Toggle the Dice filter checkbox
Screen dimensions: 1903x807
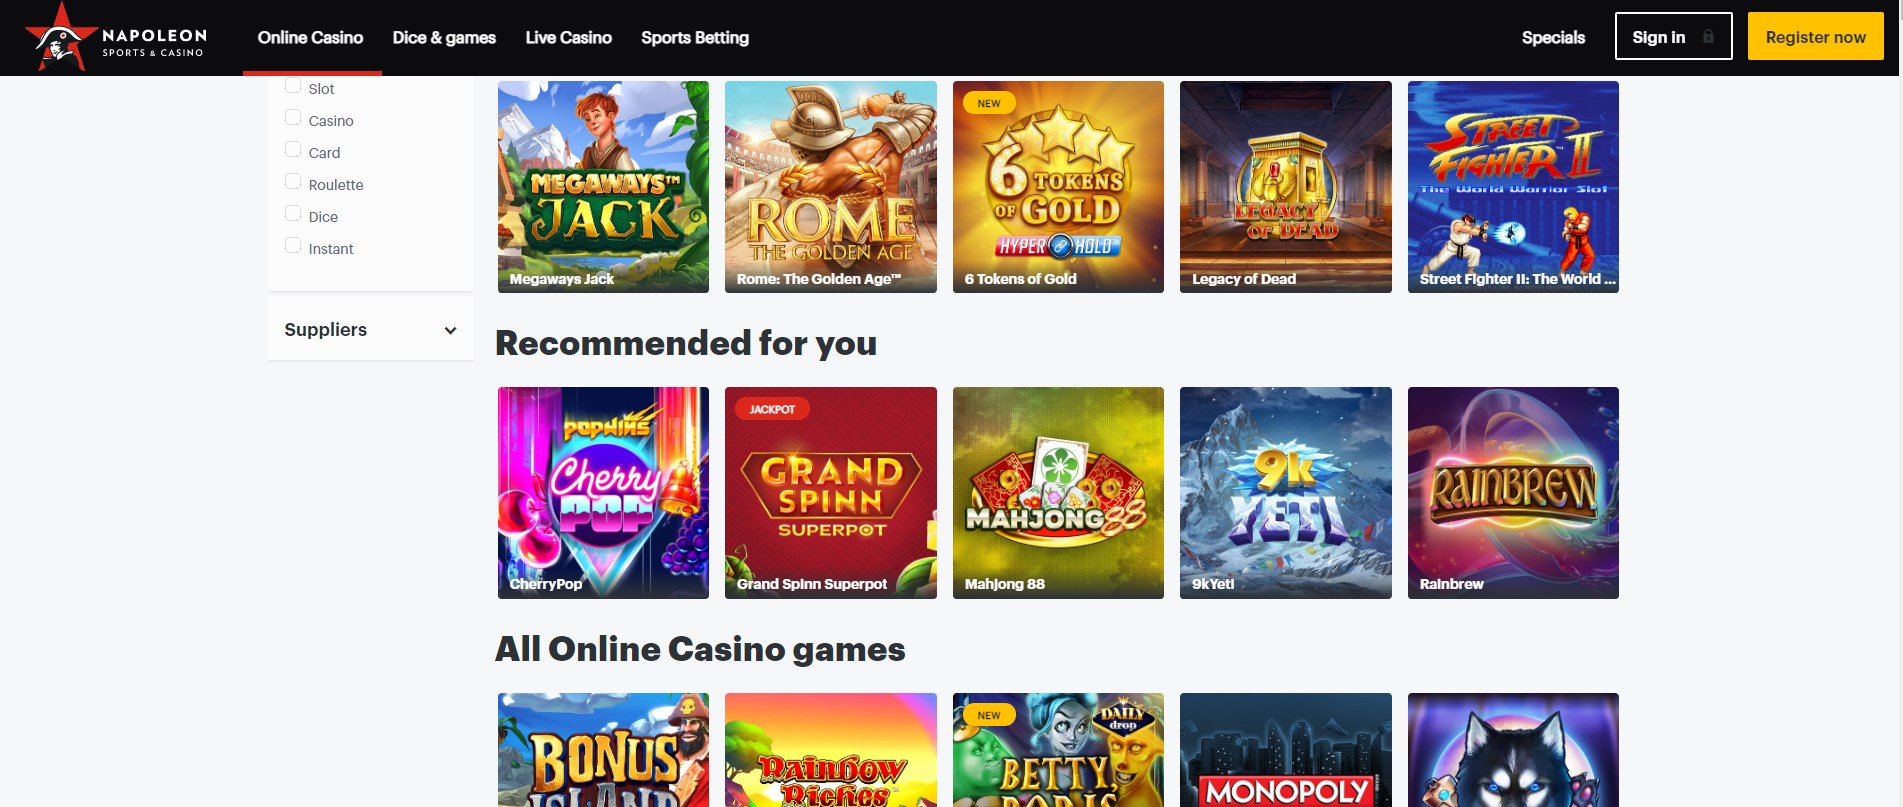tap(293, 214)
